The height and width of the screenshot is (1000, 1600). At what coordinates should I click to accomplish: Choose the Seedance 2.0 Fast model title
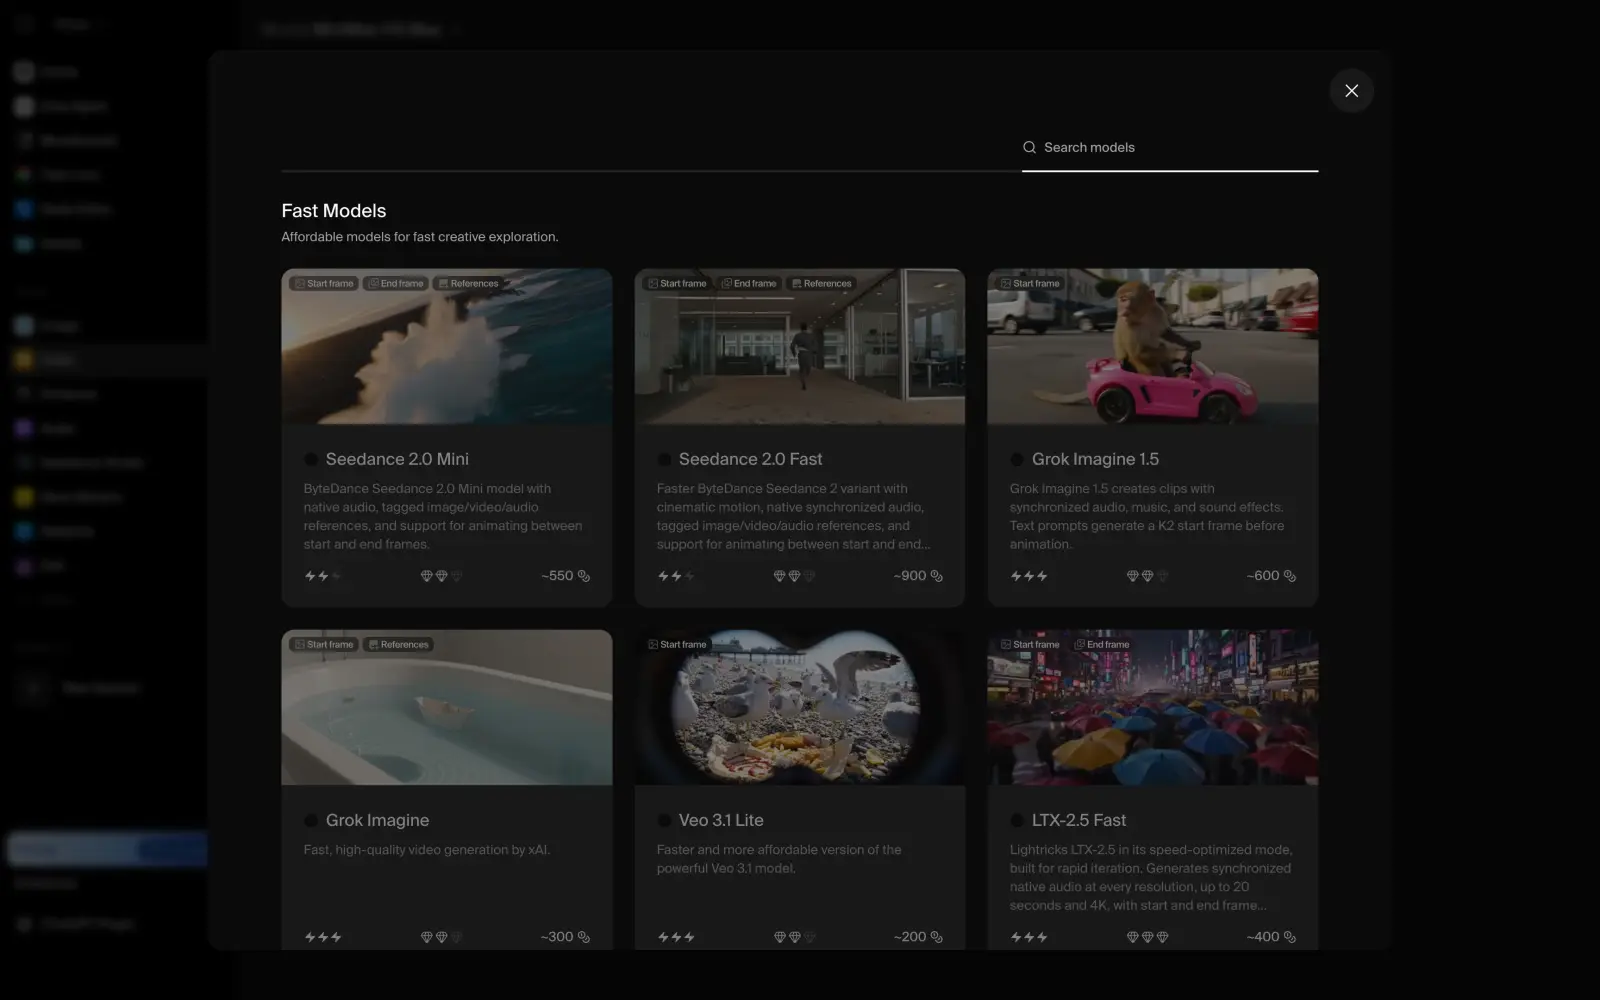pyautogui.click(x=750, y=459)
